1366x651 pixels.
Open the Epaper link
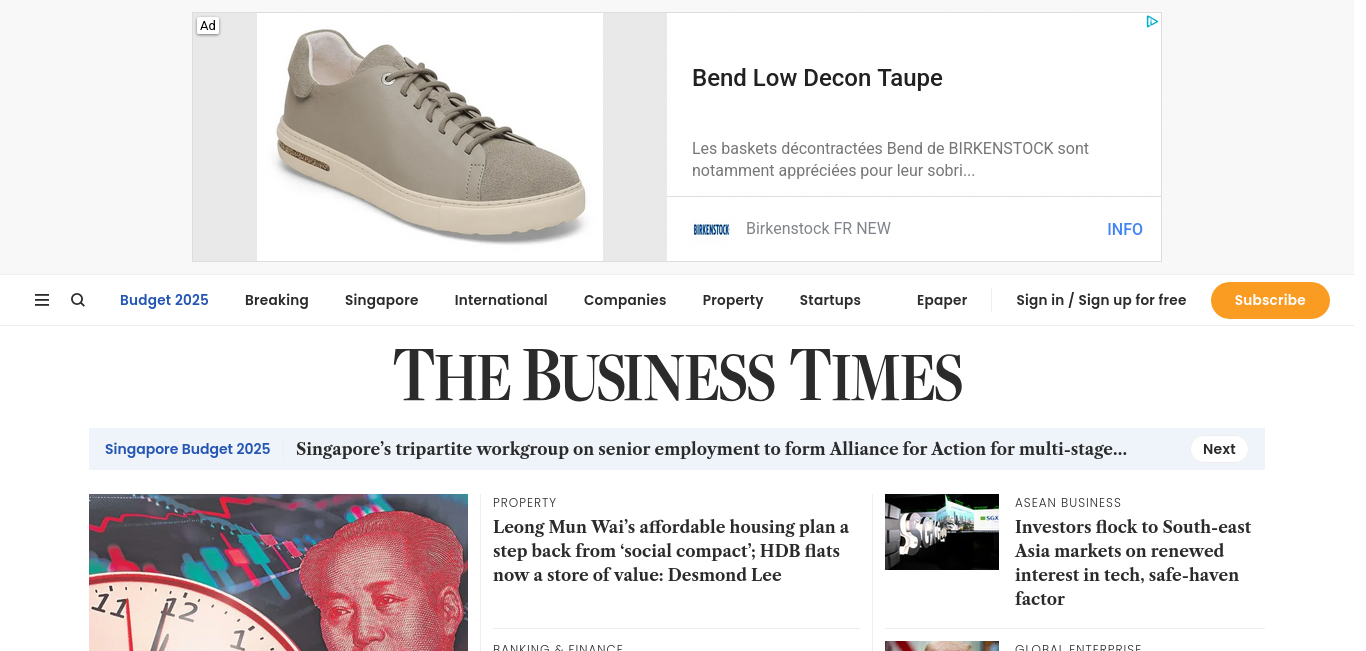click(x=942, y=300)
